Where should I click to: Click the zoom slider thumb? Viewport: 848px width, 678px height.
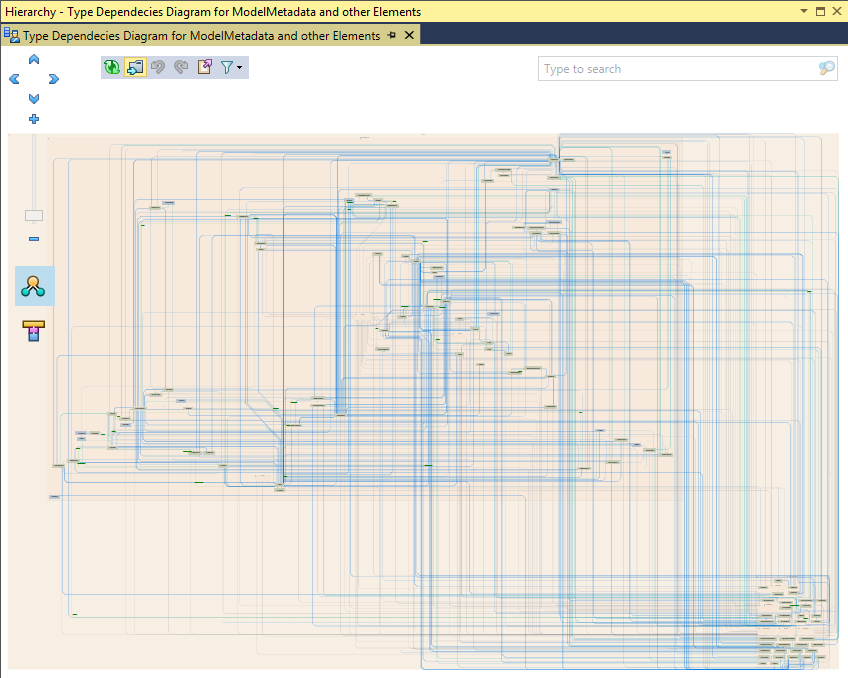pyautogui.click(x=34, y=216)
